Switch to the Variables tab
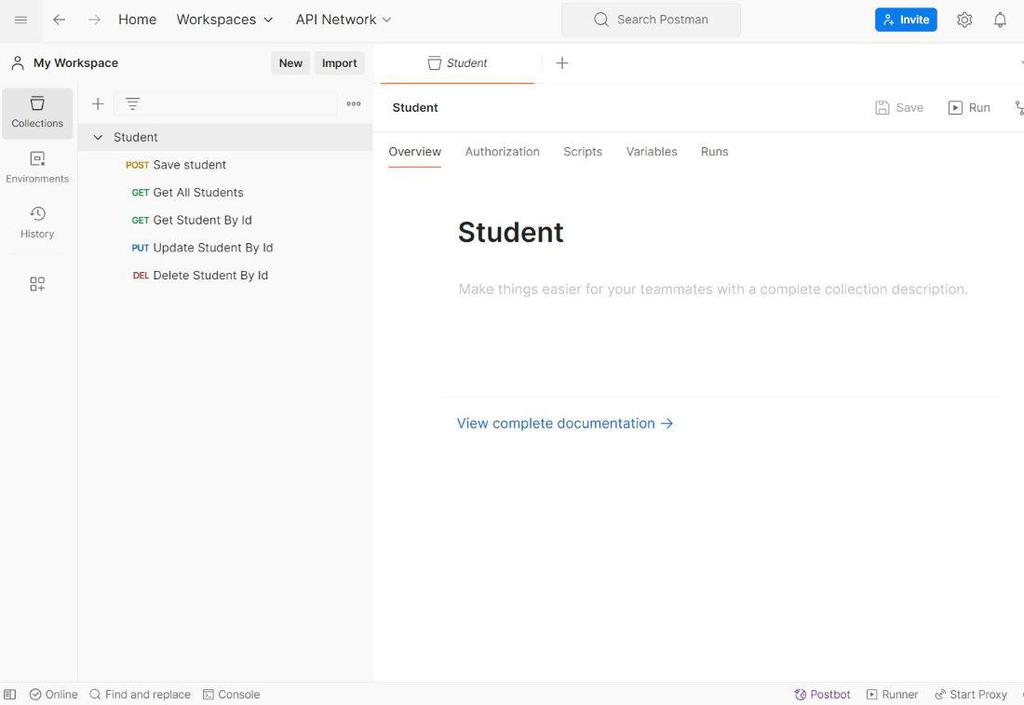This screenshot has width=1024, height=705. (x=651, y=152)
